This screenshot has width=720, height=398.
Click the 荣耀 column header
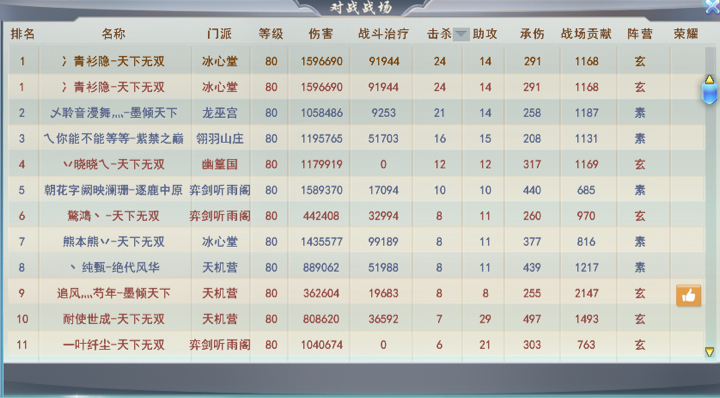[686, 34]
